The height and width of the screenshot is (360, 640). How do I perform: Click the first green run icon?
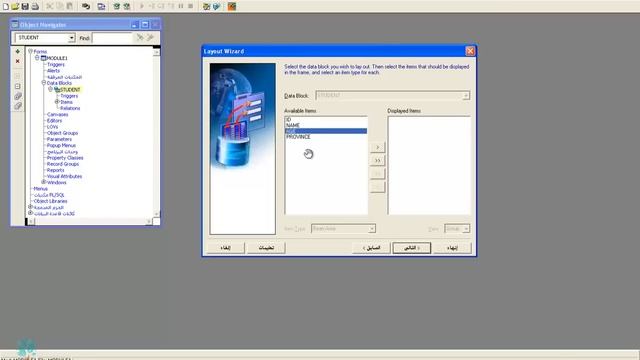coord(117,6)
